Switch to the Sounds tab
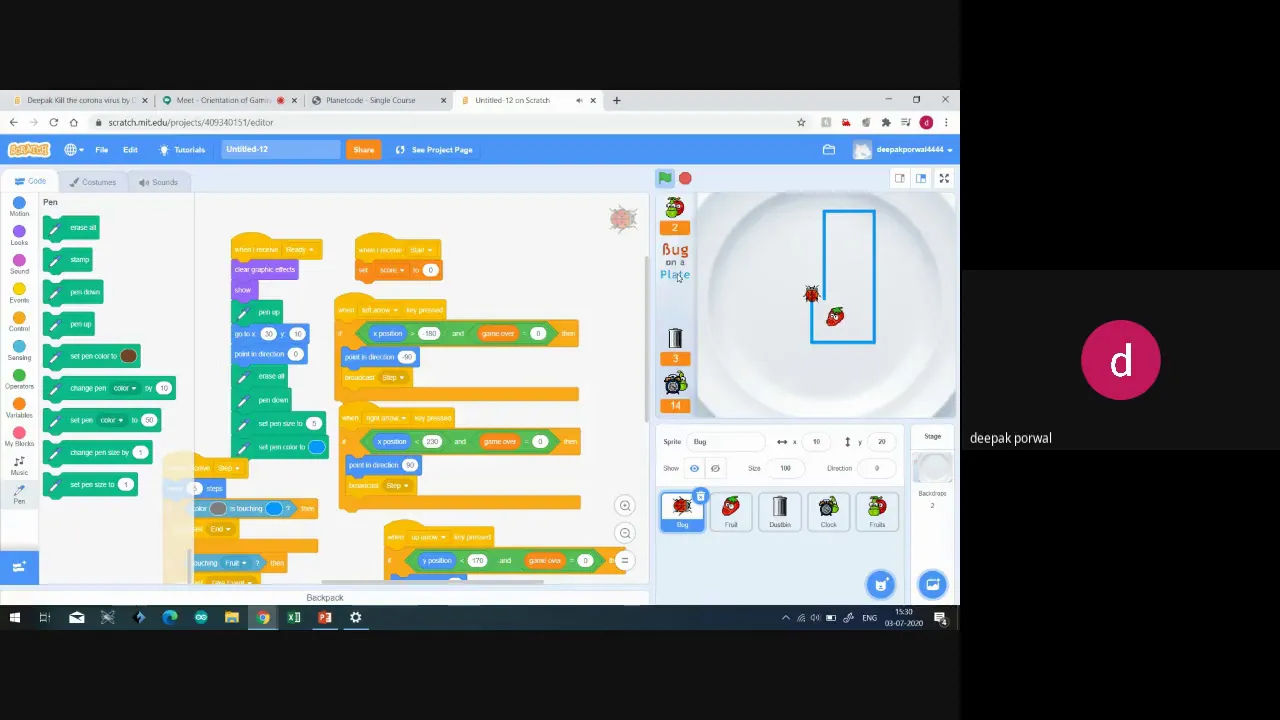The width and height of the screenshot is (1280, 720). coord(158,182)
